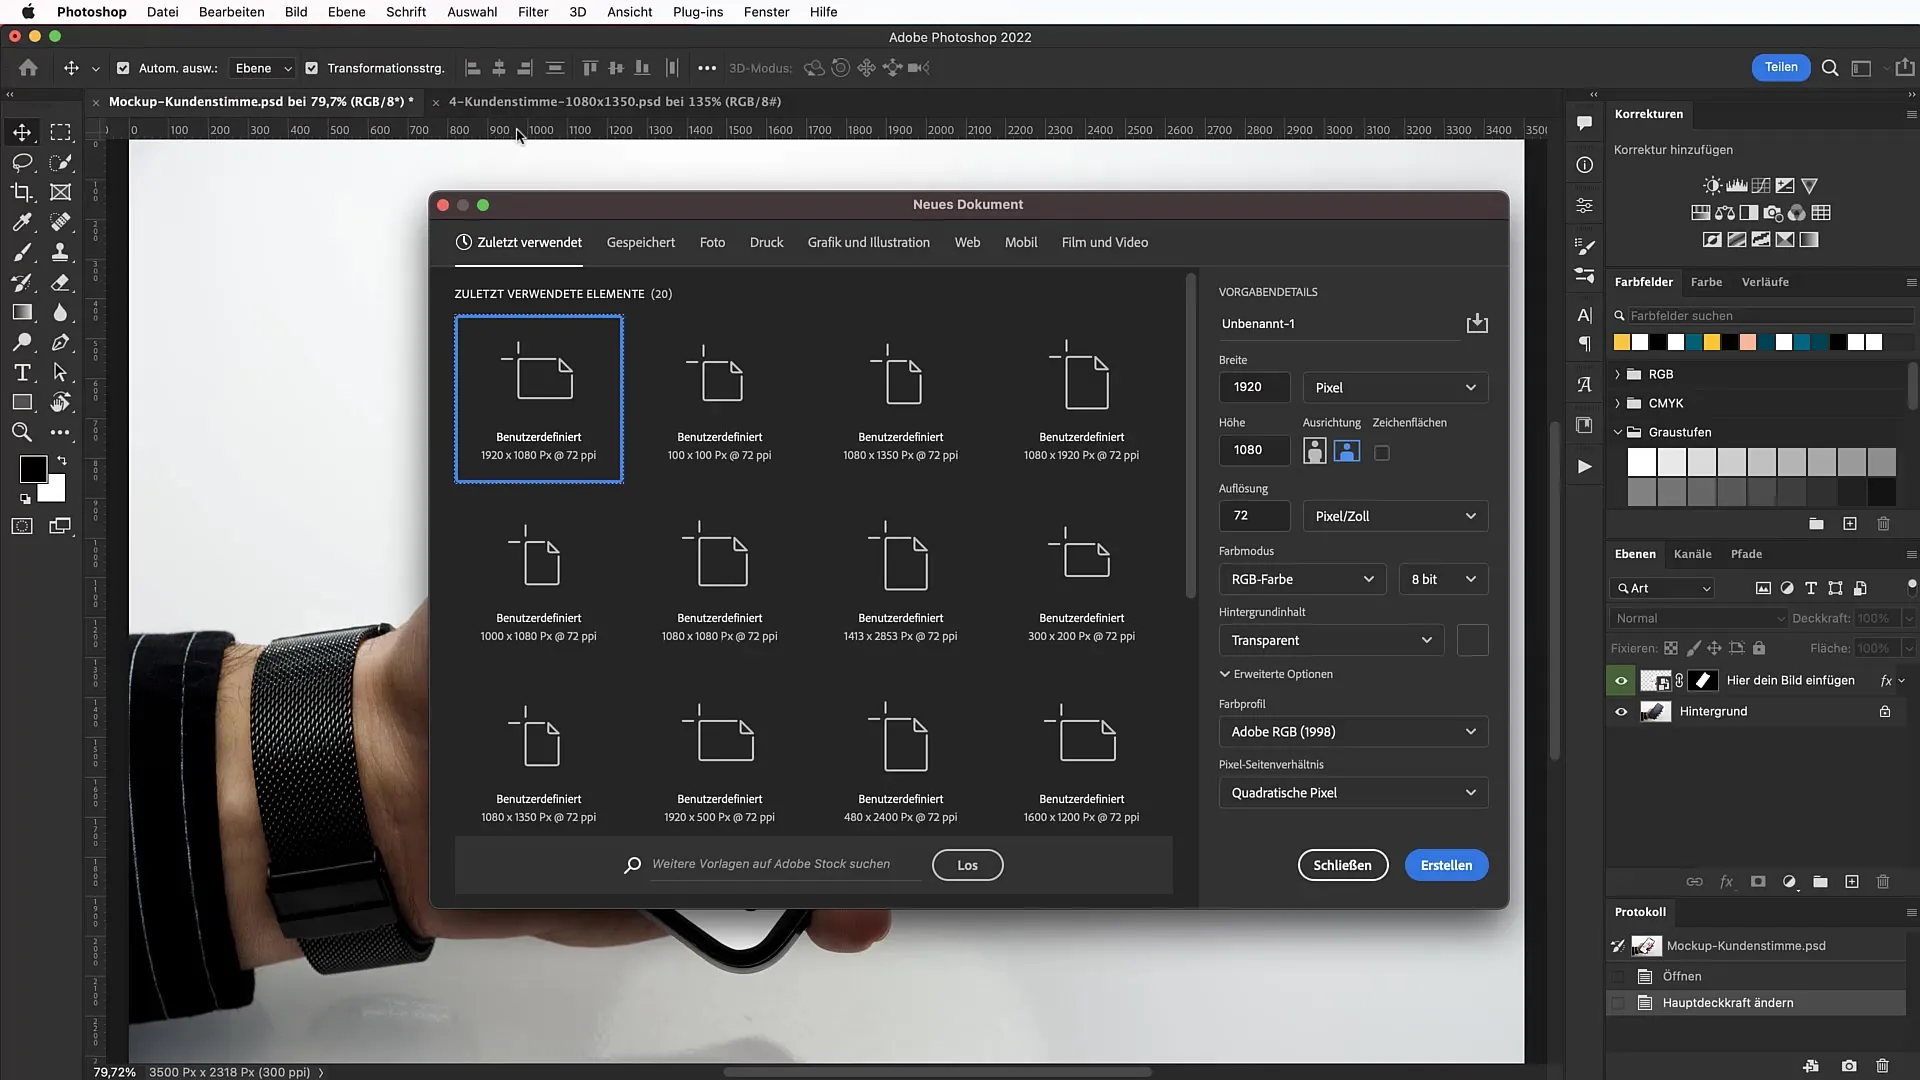This screenshot has width=1920, height=1080.
Task: Toggle history state checkbox beside Hauptdeckkraft ändern
Action: click(x=1618, y=1003)
